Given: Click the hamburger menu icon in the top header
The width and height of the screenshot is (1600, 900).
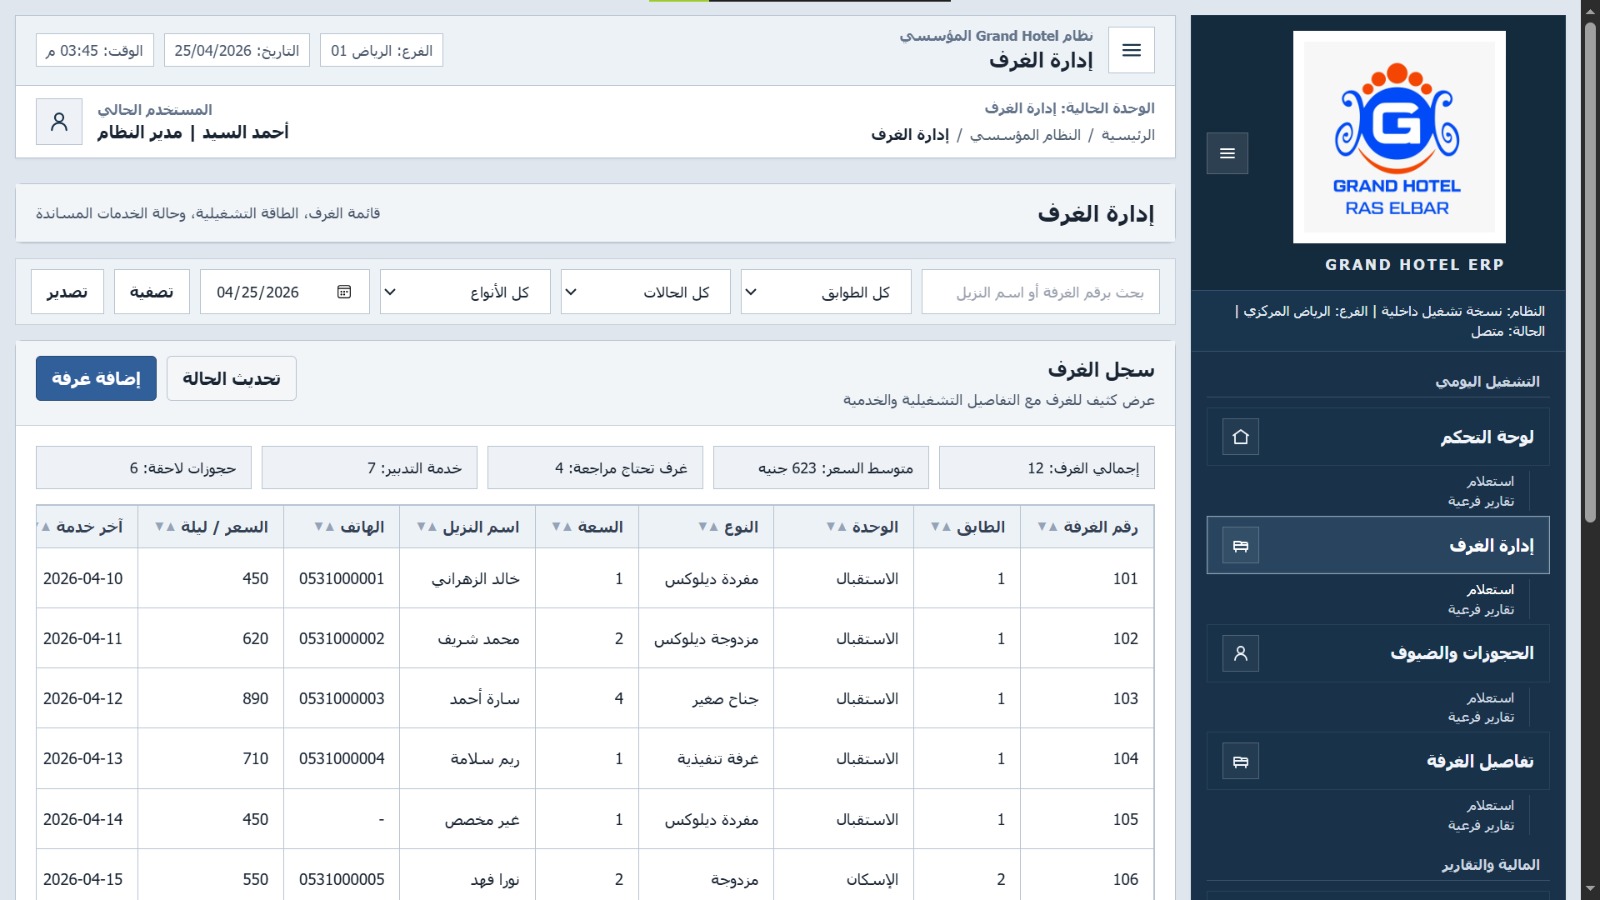Looking at the screenshot, I should point(1131,50).
